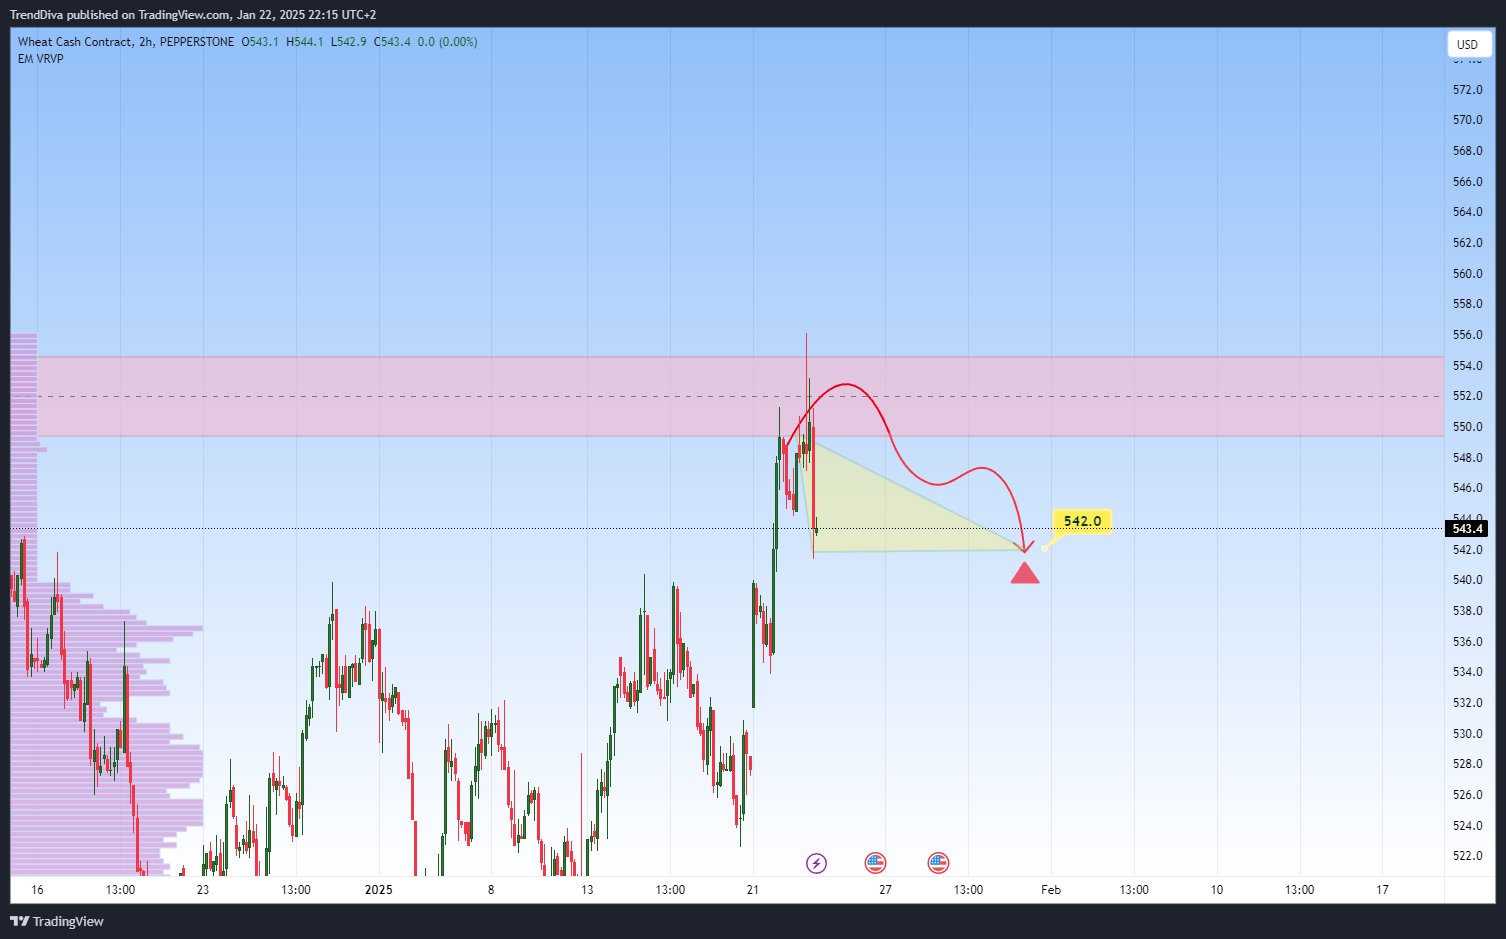Click the L542.9 low value
This screenshot has height=939, width=1506.
[x=349, y=42]
